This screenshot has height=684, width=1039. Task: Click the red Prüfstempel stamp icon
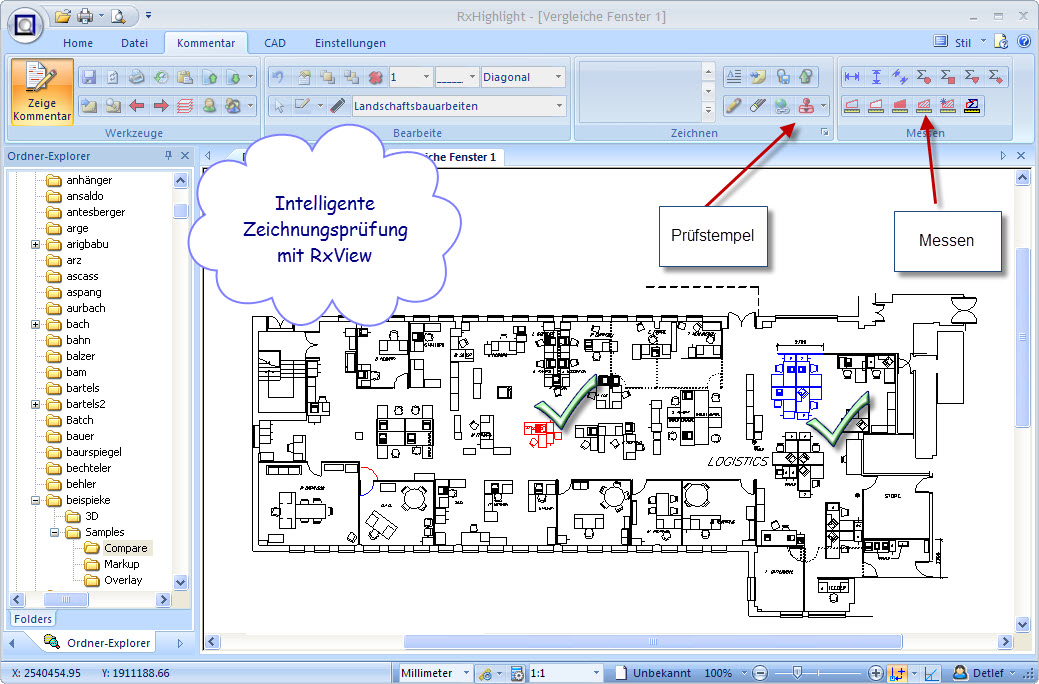(x=806, y=105)
